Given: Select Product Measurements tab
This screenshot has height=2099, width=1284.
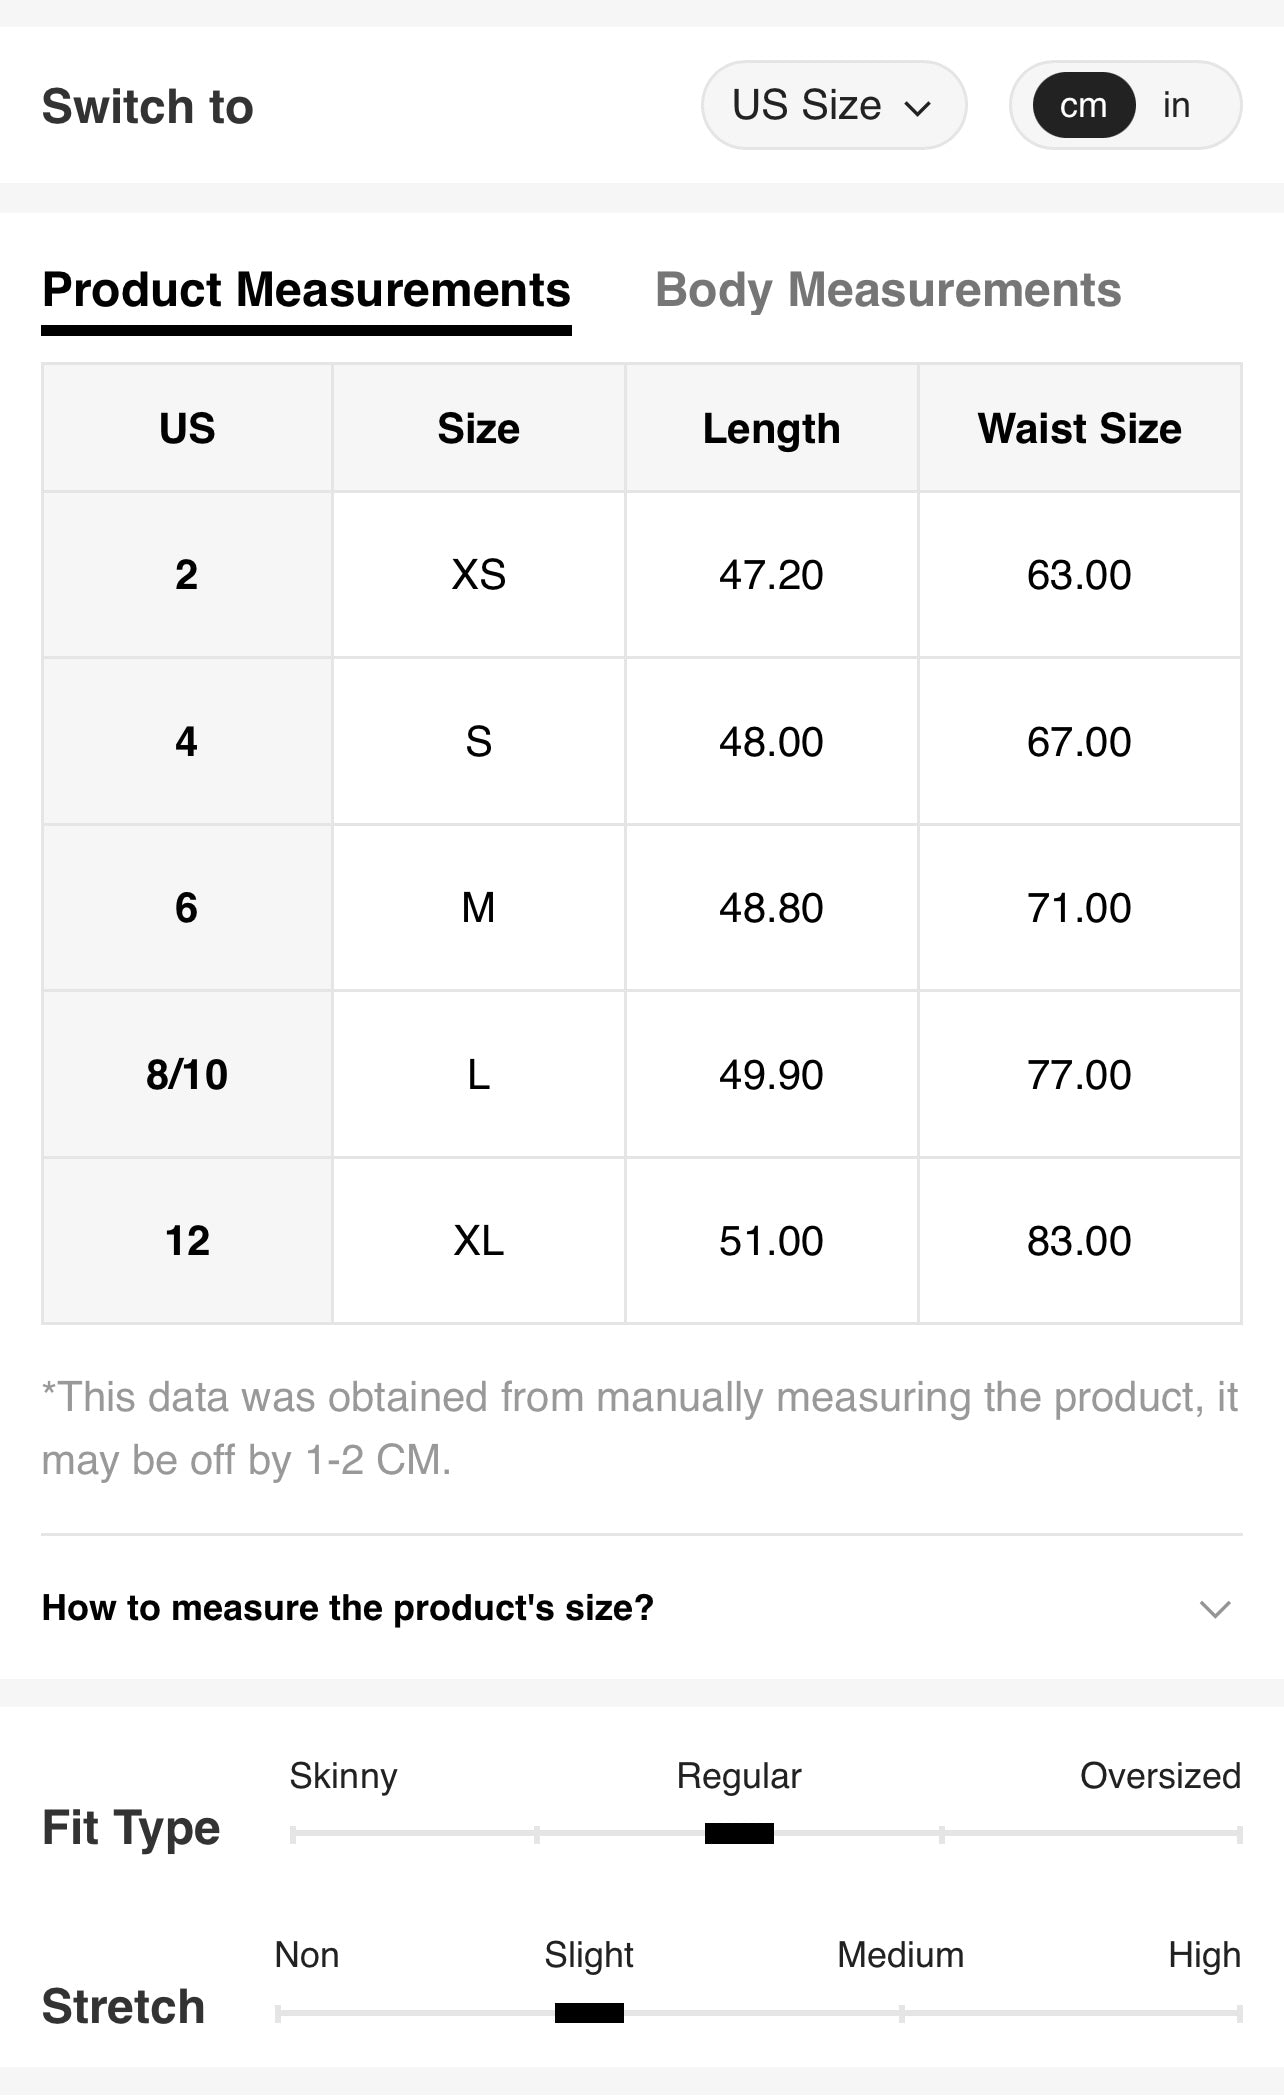Looking at the screenshot, I should pyautogui.click(x=306, y=290).
